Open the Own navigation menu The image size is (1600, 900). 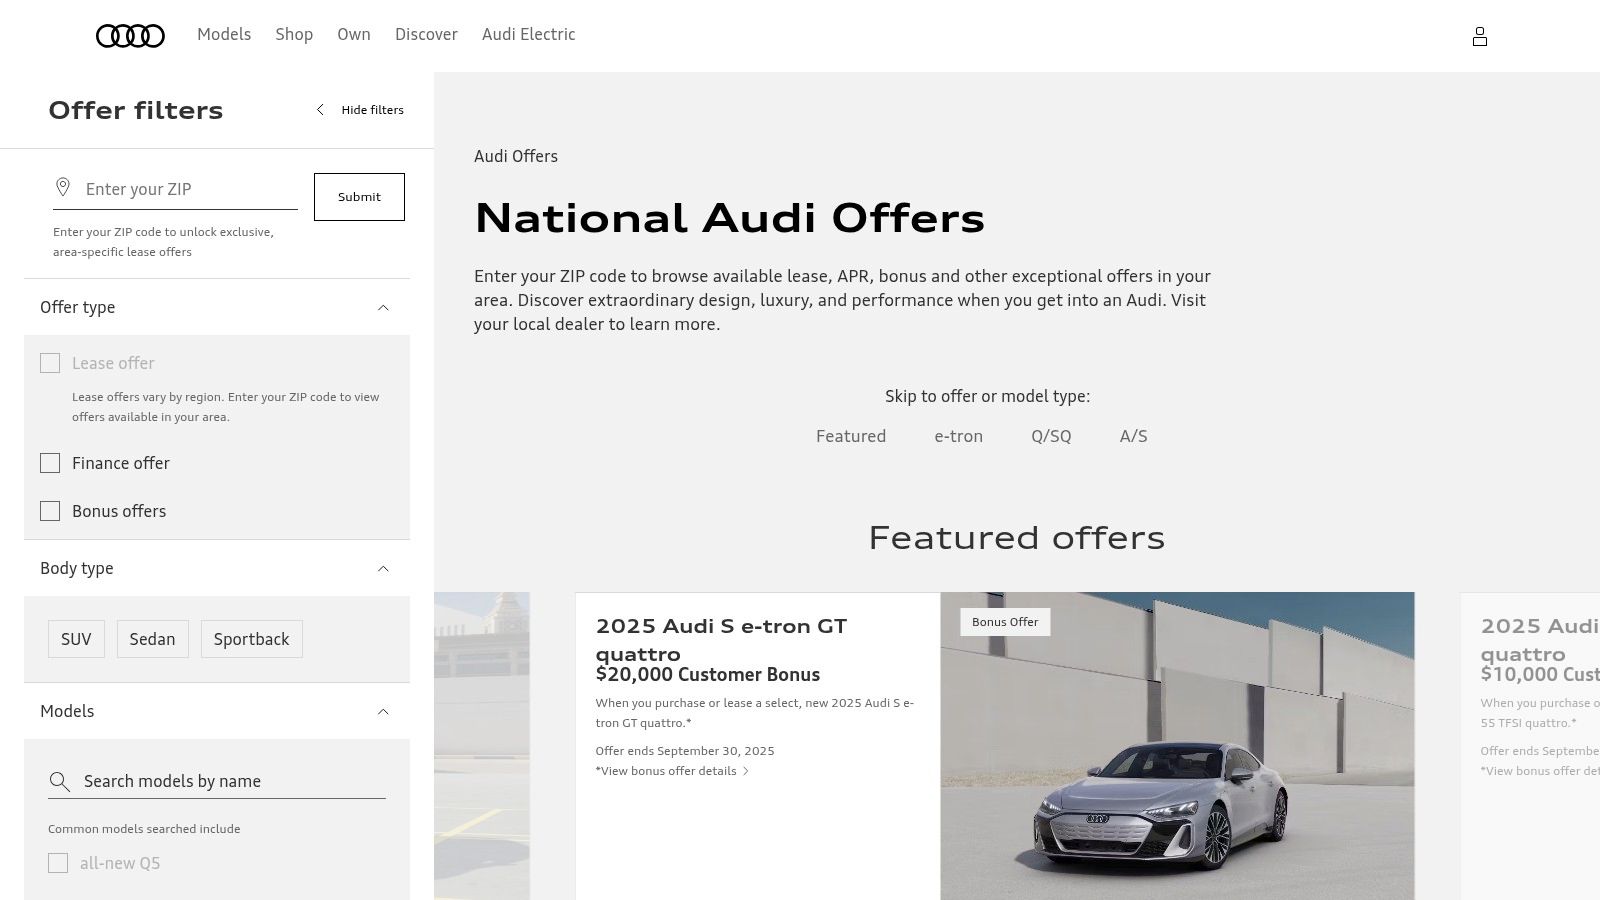(354, 34)
